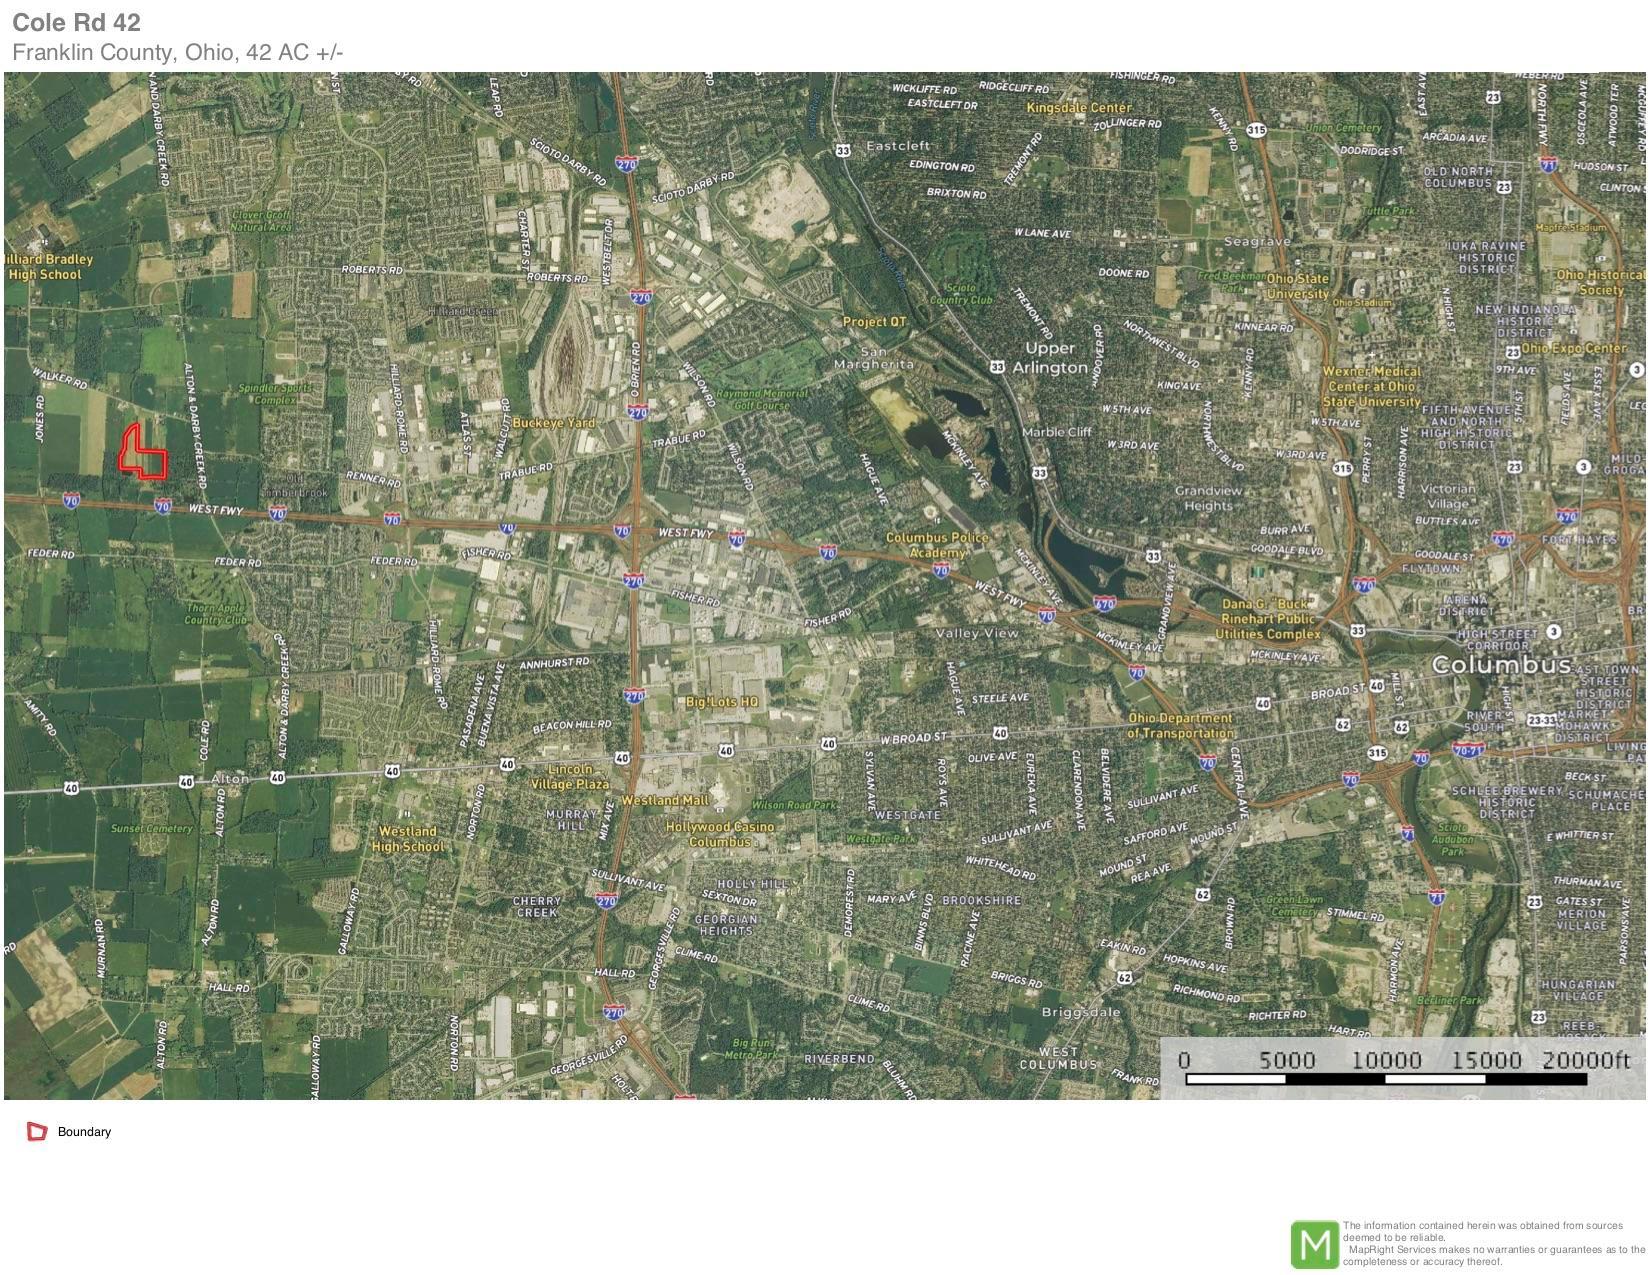Image resolution: width=1650 pixels, height=1275 pixels.
Task: Click the red Boundary legend symbol
Action: tap(37, 1132)
